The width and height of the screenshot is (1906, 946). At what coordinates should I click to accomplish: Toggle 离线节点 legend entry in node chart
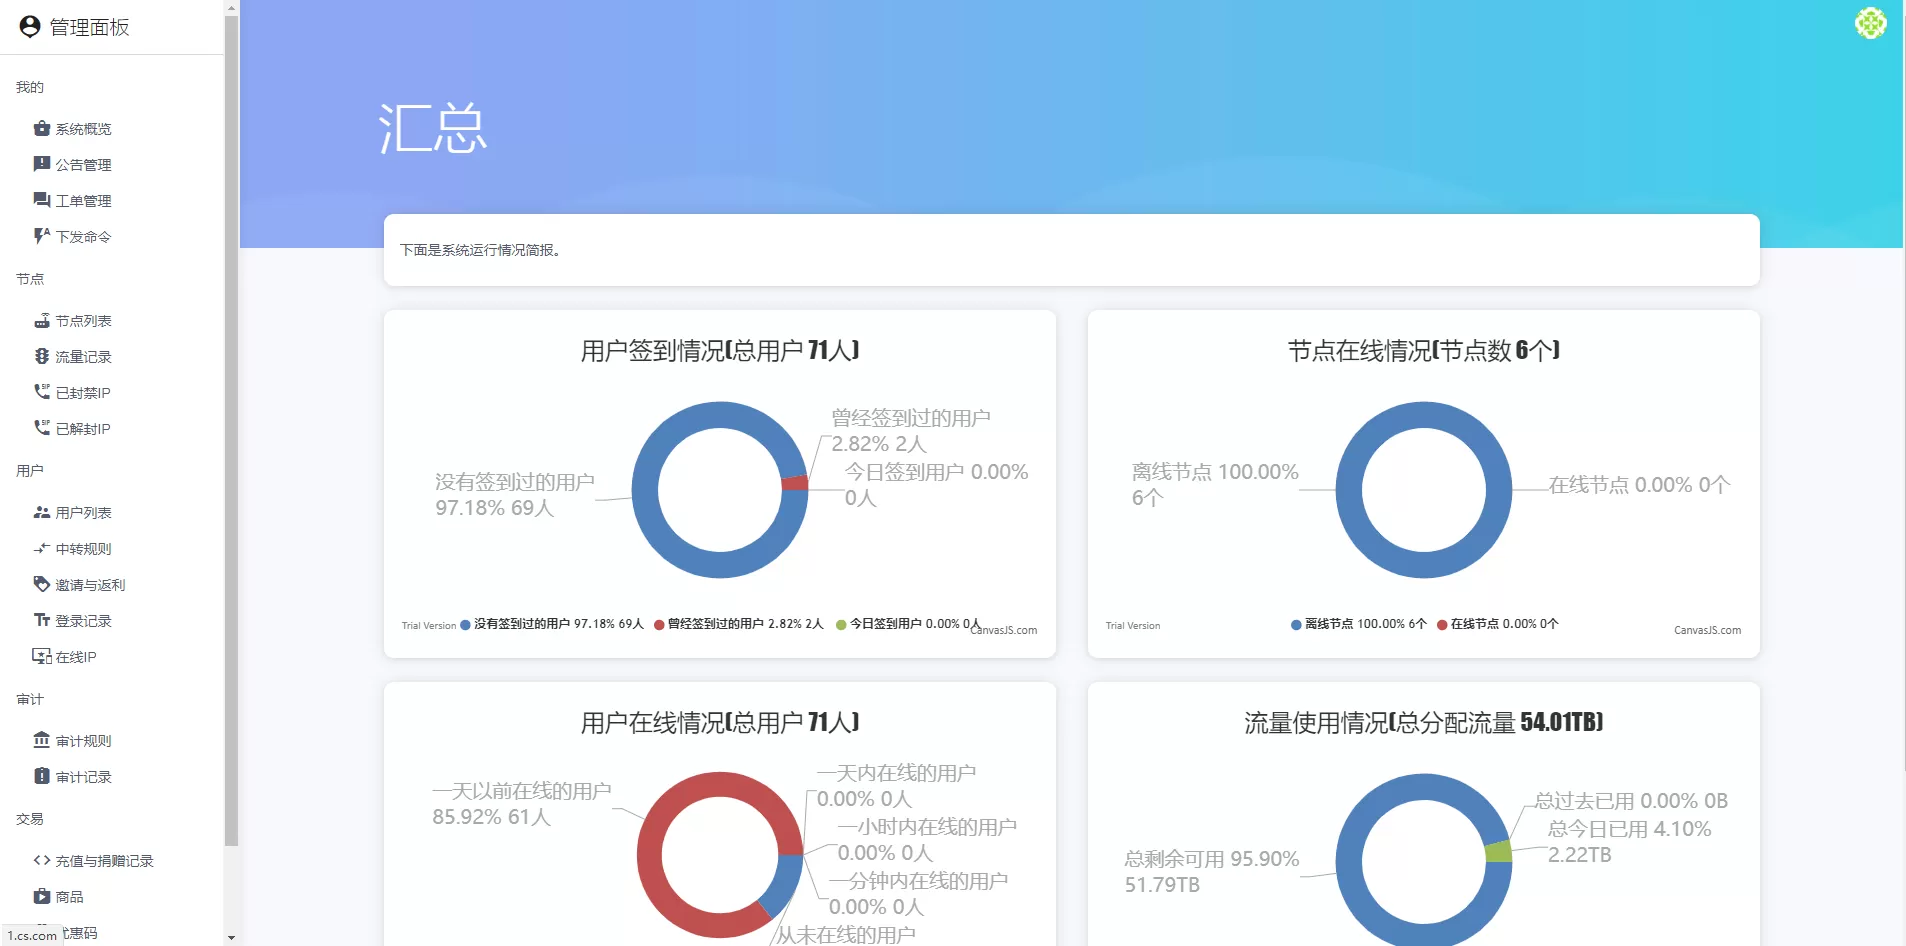pyautogui.click(x=1358, y=624)
